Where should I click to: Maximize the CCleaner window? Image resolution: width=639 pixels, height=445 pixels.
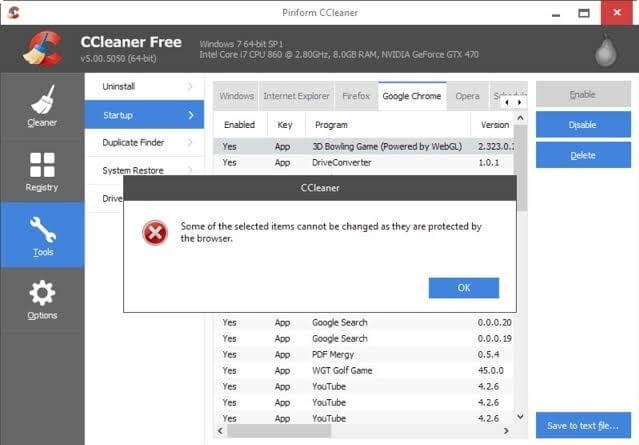pos(584,13)
